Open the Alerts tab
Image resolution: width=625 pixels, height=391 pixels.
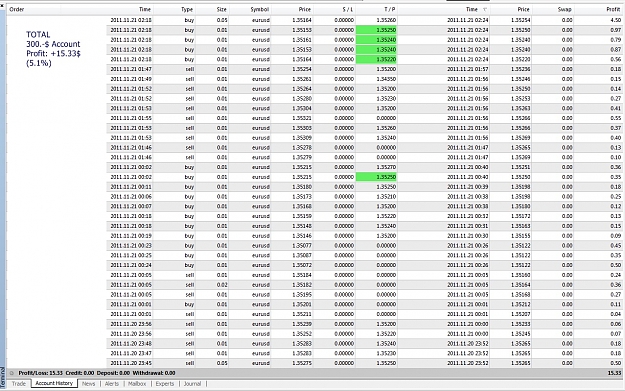pyautogui.click(x=112, y=384)
